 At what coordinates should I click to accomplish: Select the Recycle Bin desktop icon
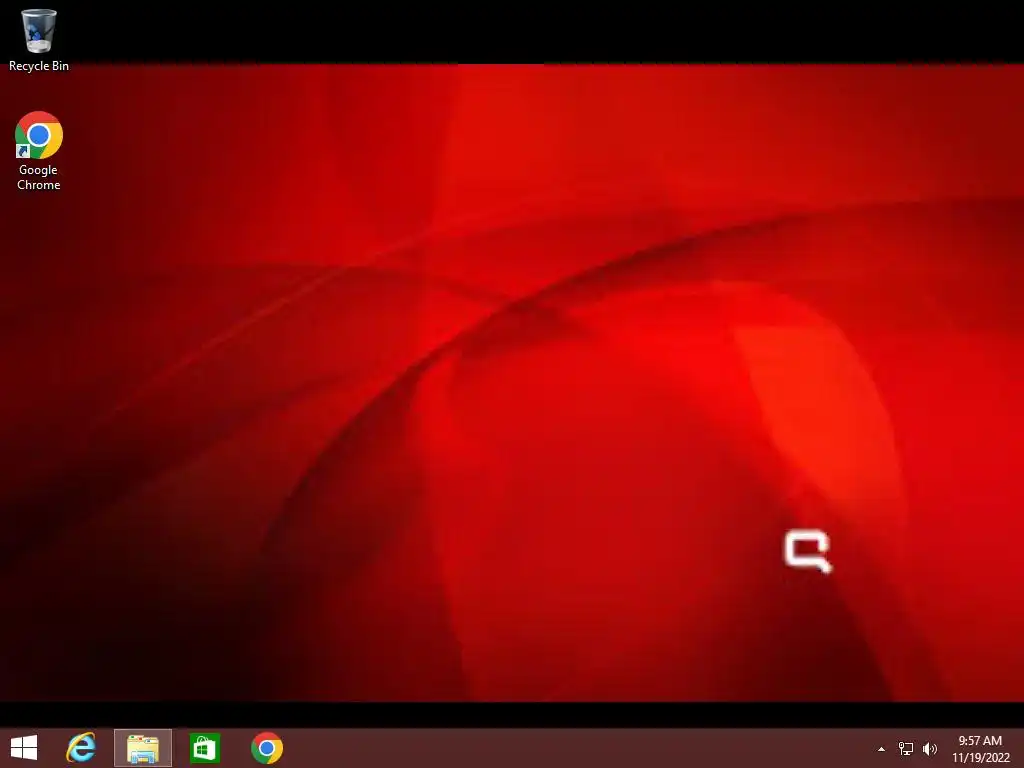pos(39,39)
